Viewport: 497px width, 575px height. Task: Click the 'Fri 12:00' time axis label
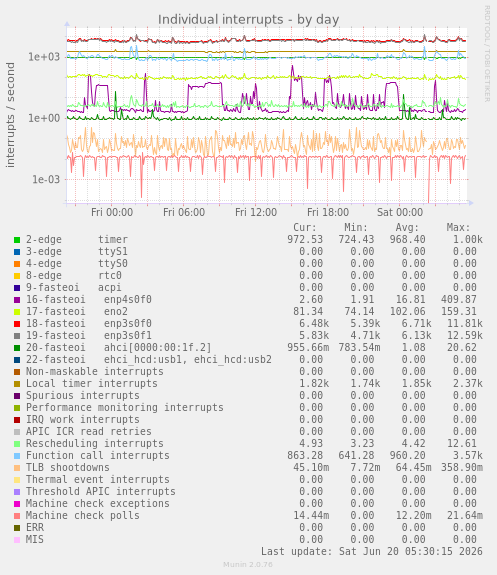coord(256,212)
